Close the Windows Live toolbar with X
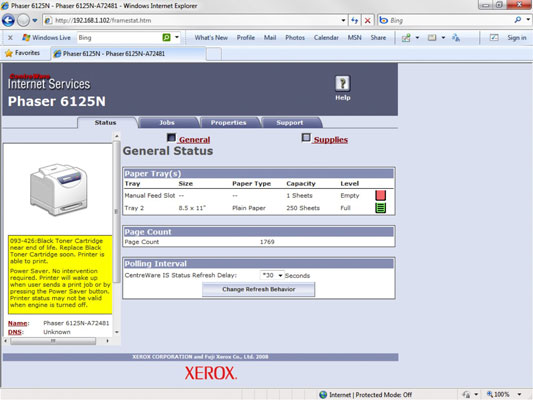The width and height of the screenshot is (533, 400). 10,38
